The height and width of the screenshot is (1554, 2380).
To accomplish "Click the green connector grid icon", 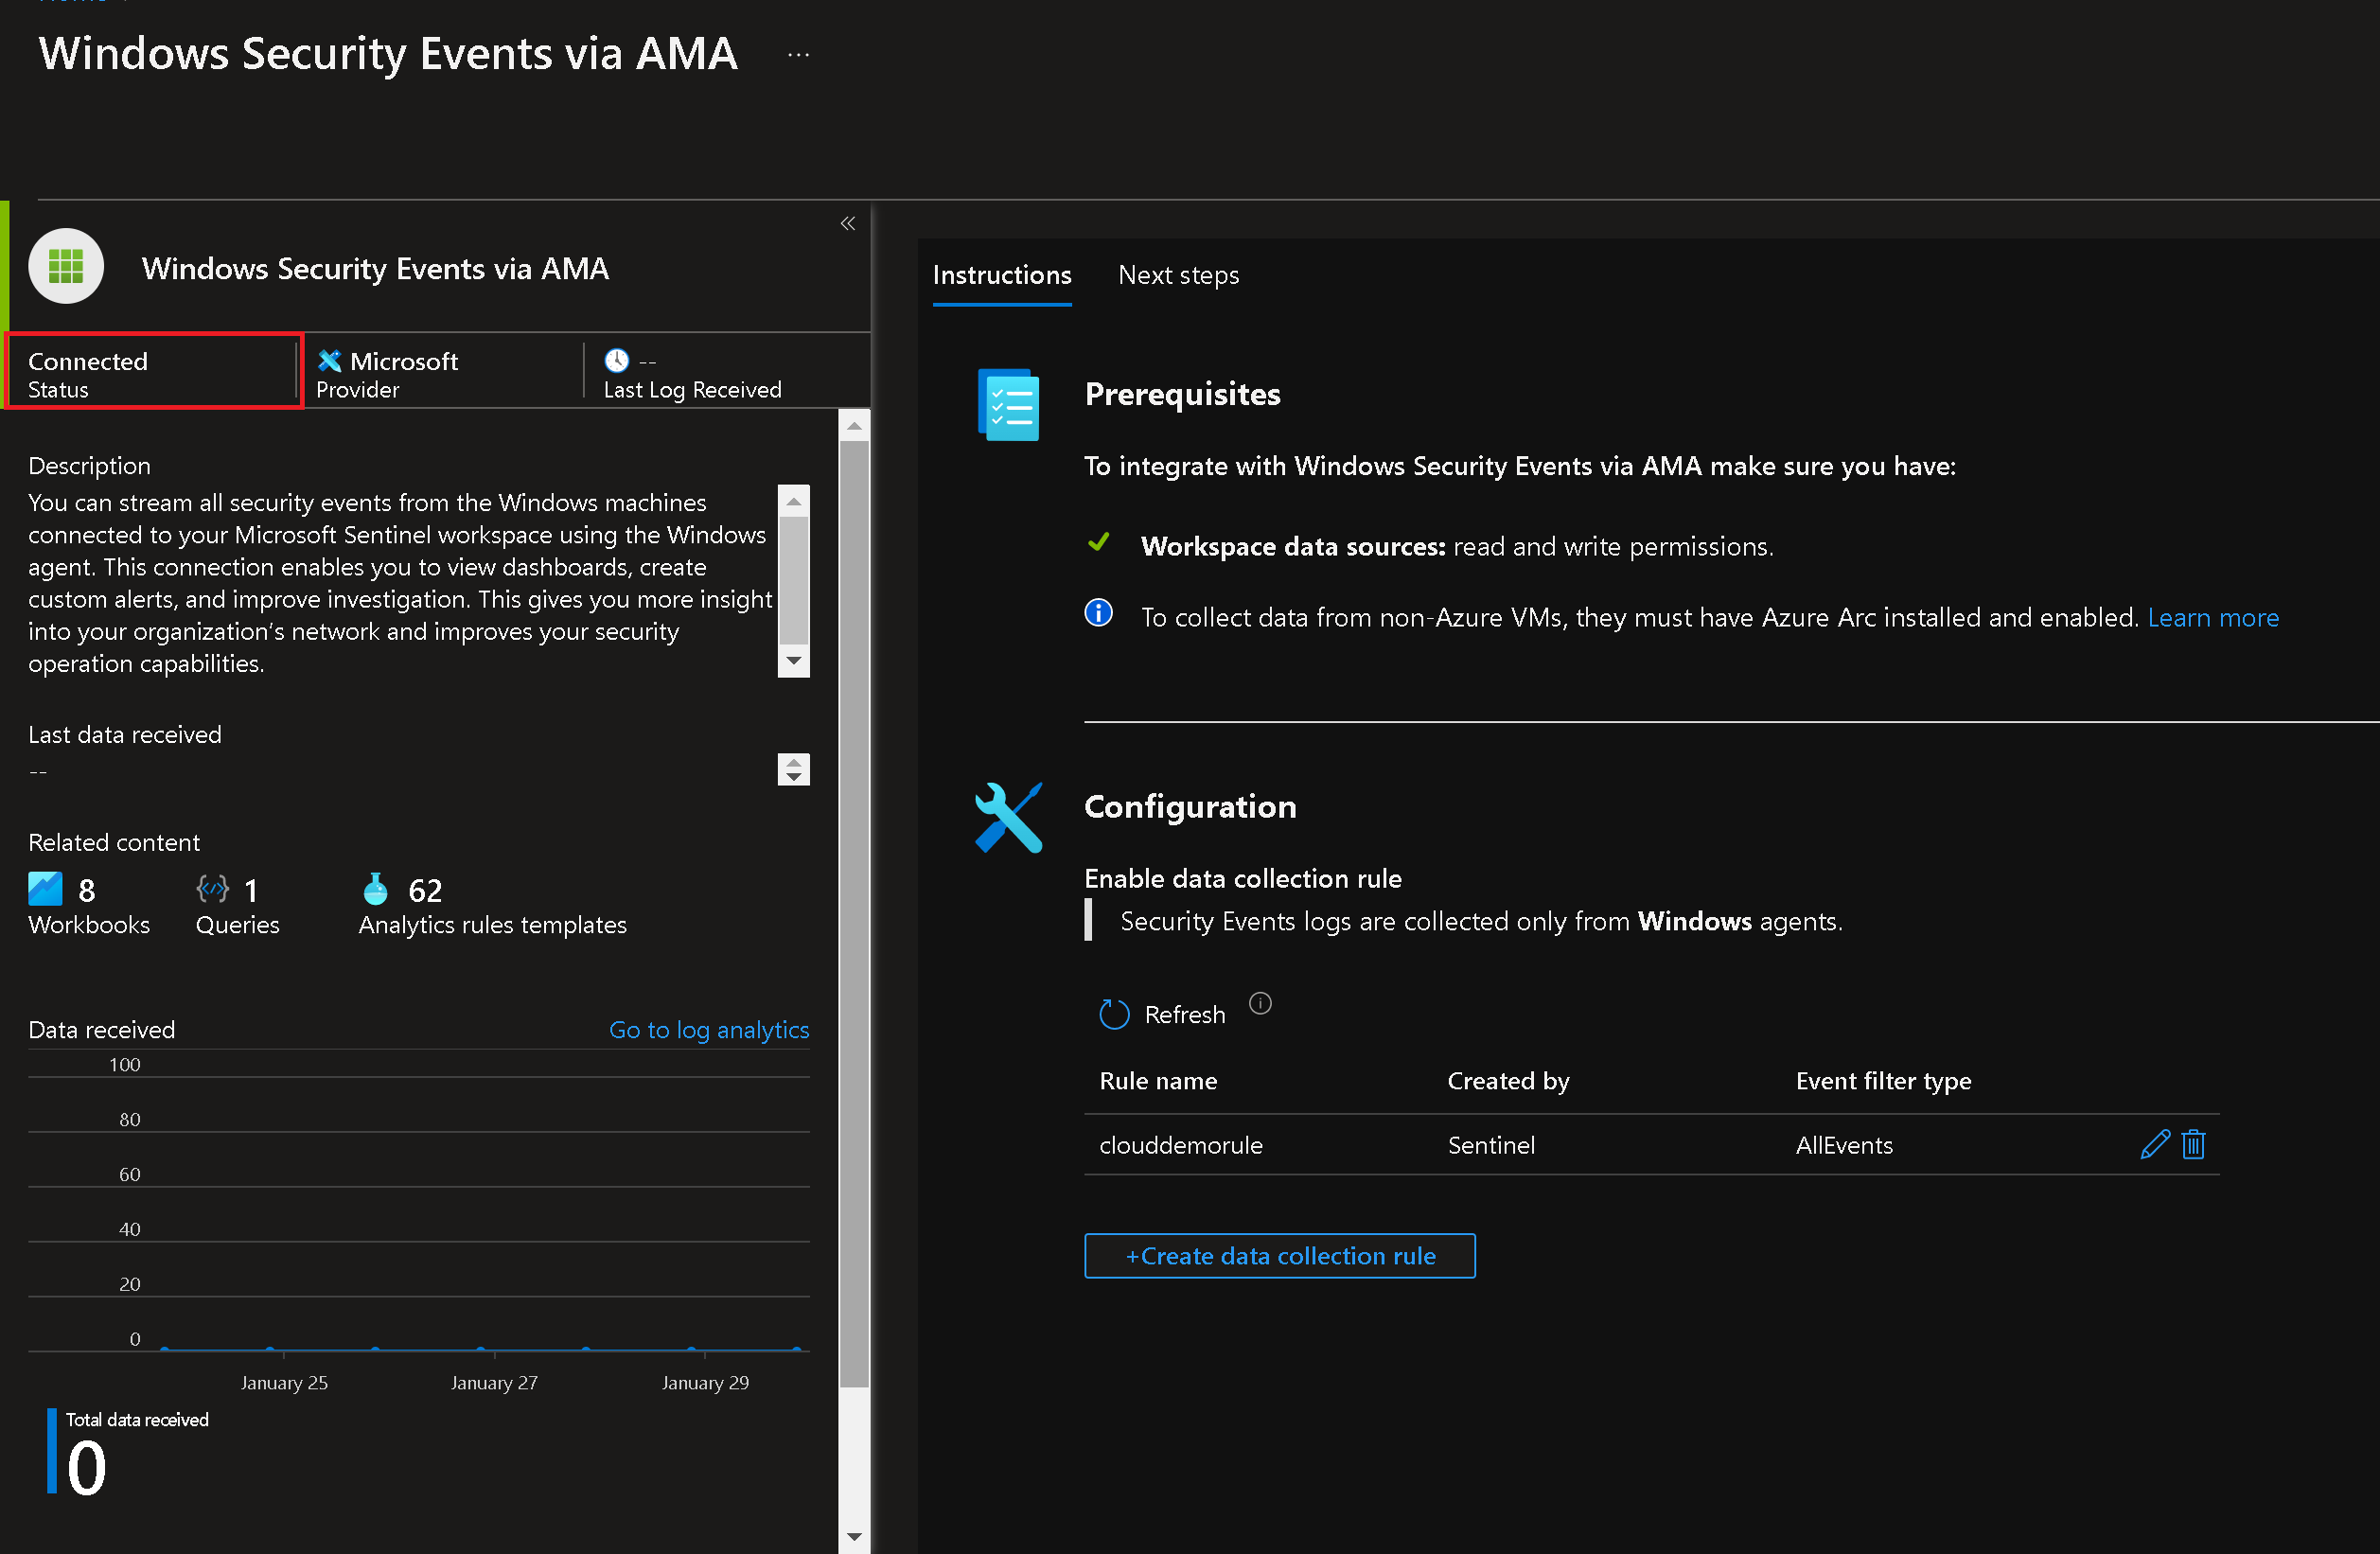I will coord(66,267).
